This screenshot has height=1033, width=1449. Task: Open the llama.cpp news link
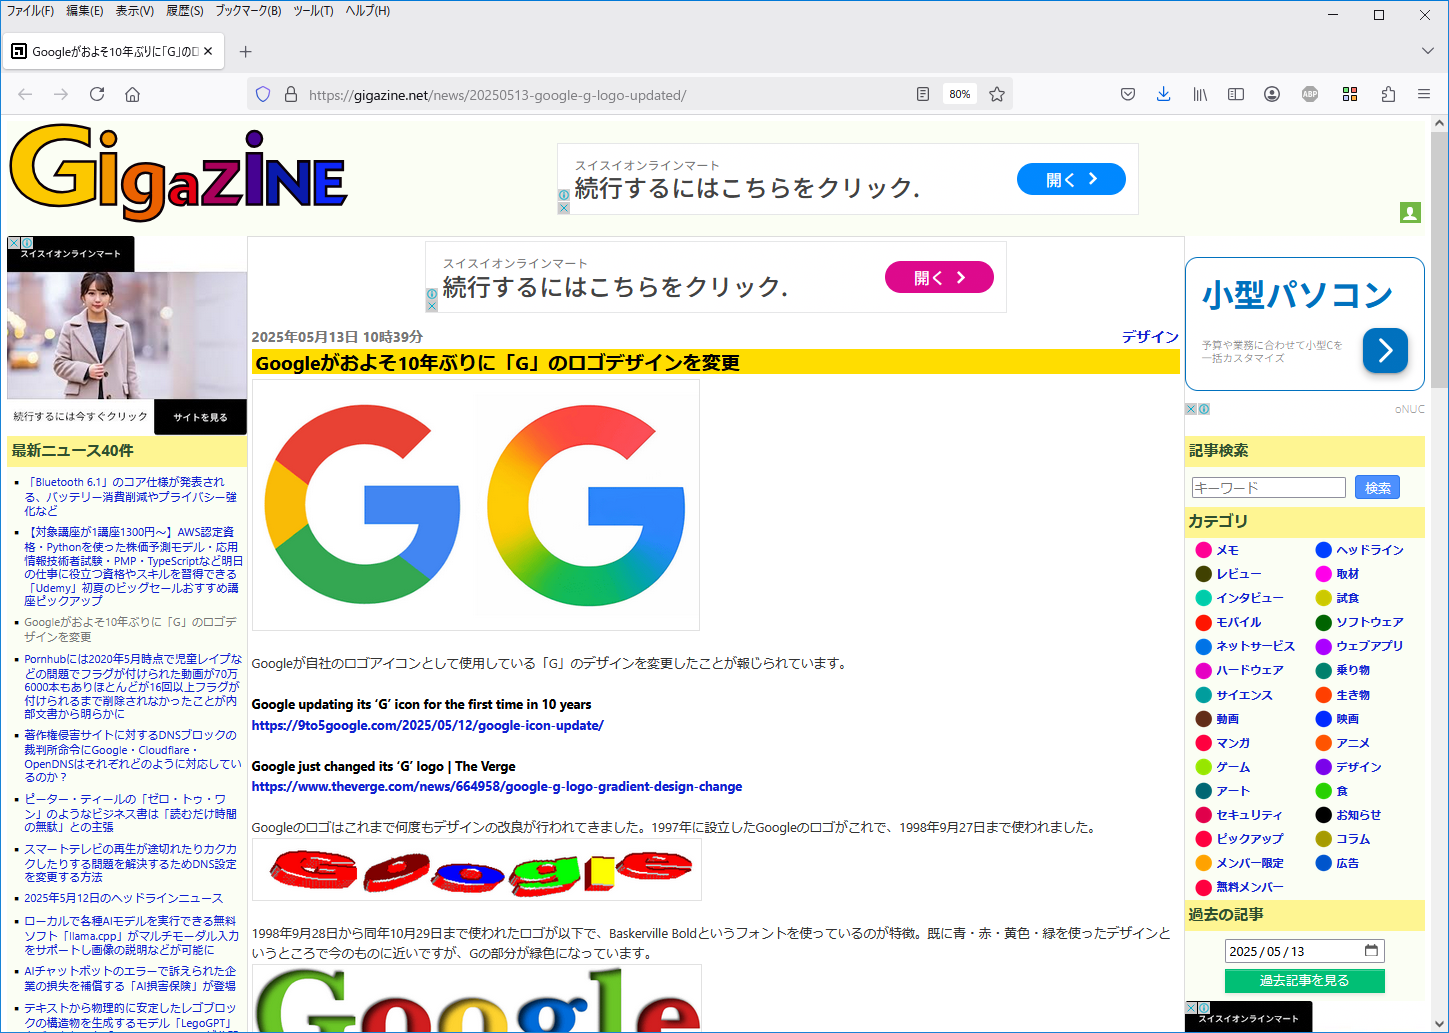pos(131,935)
